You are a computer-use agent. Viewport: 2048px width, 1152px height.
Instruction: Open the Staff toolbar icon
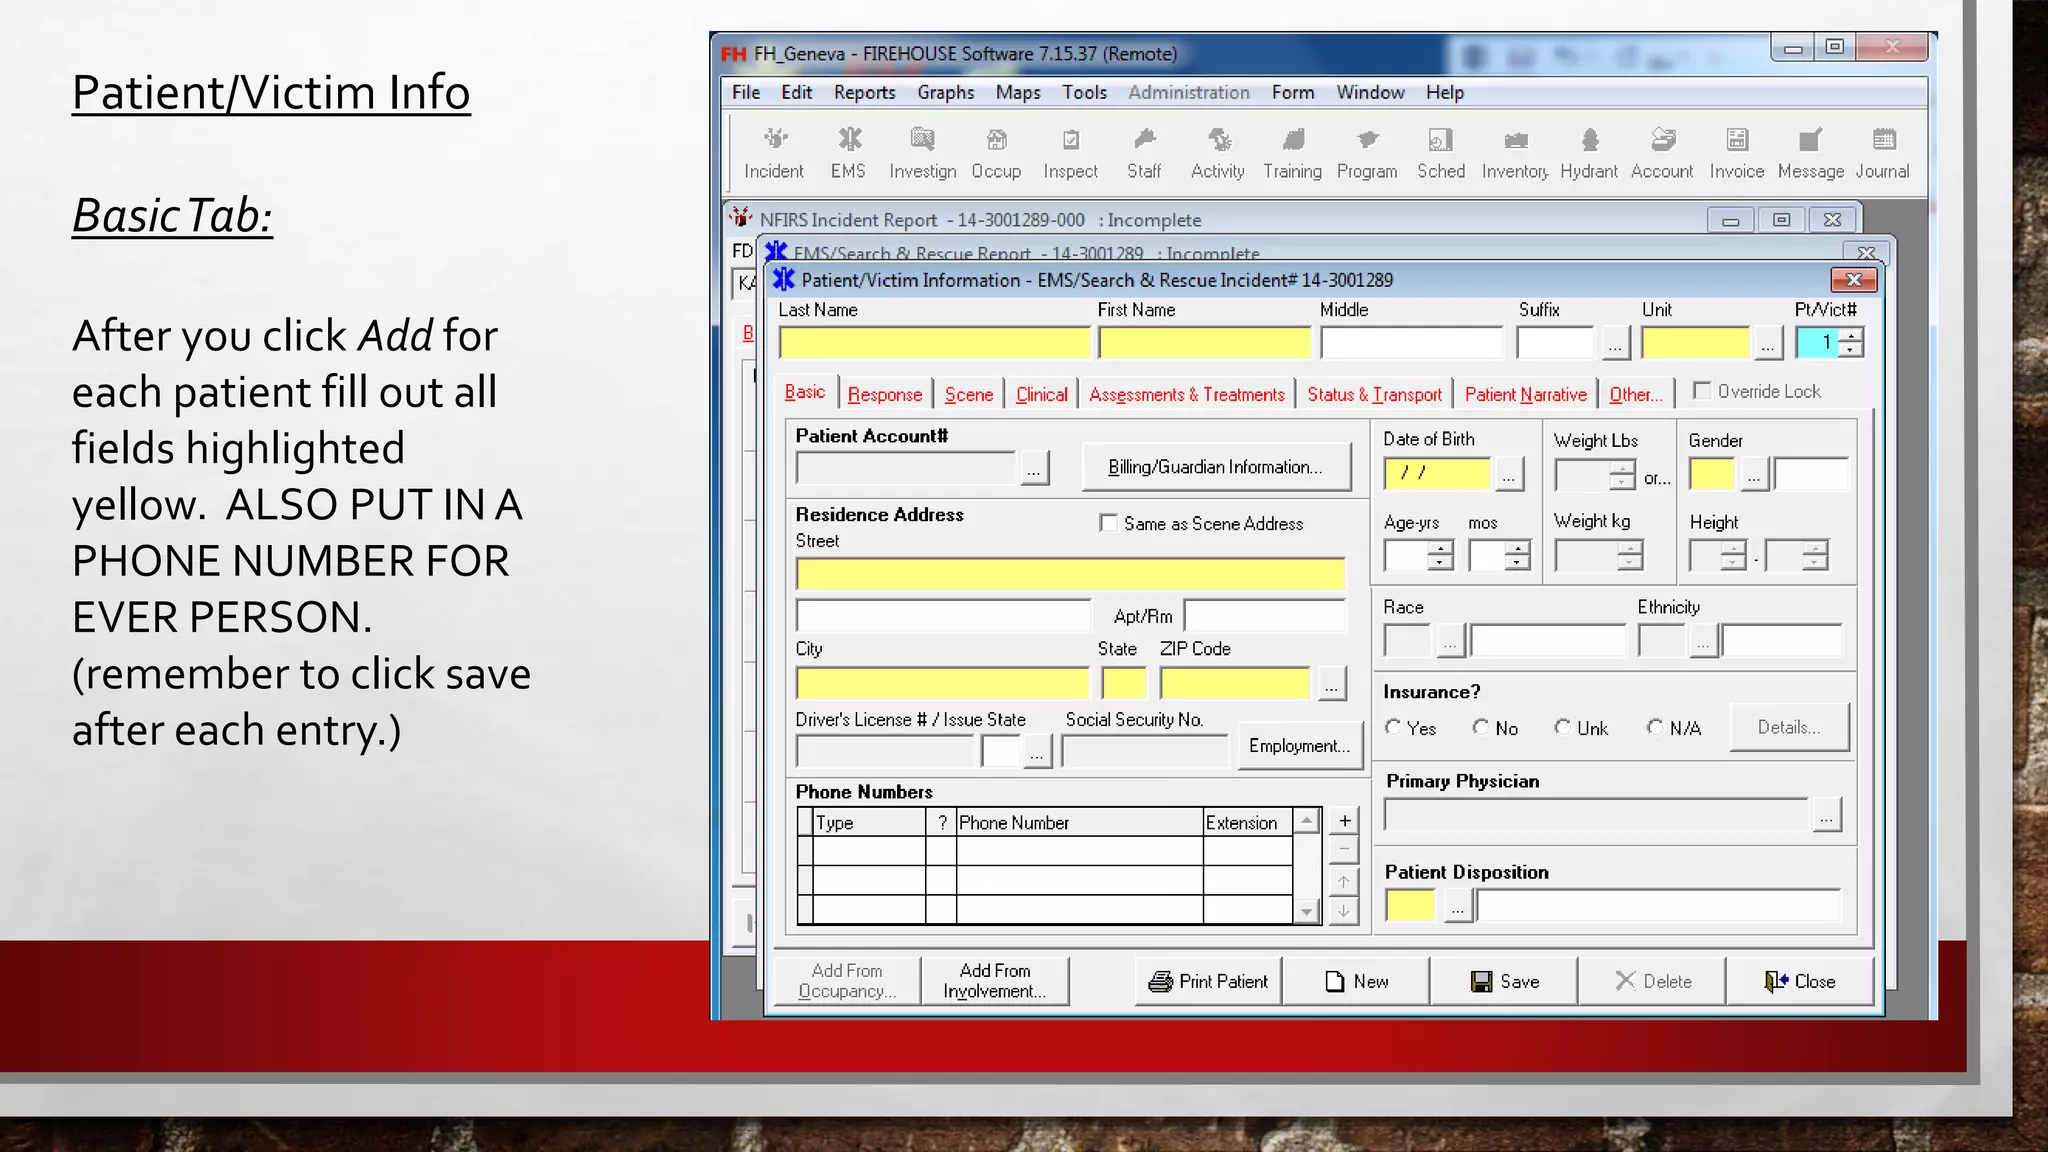(1144, 153)
